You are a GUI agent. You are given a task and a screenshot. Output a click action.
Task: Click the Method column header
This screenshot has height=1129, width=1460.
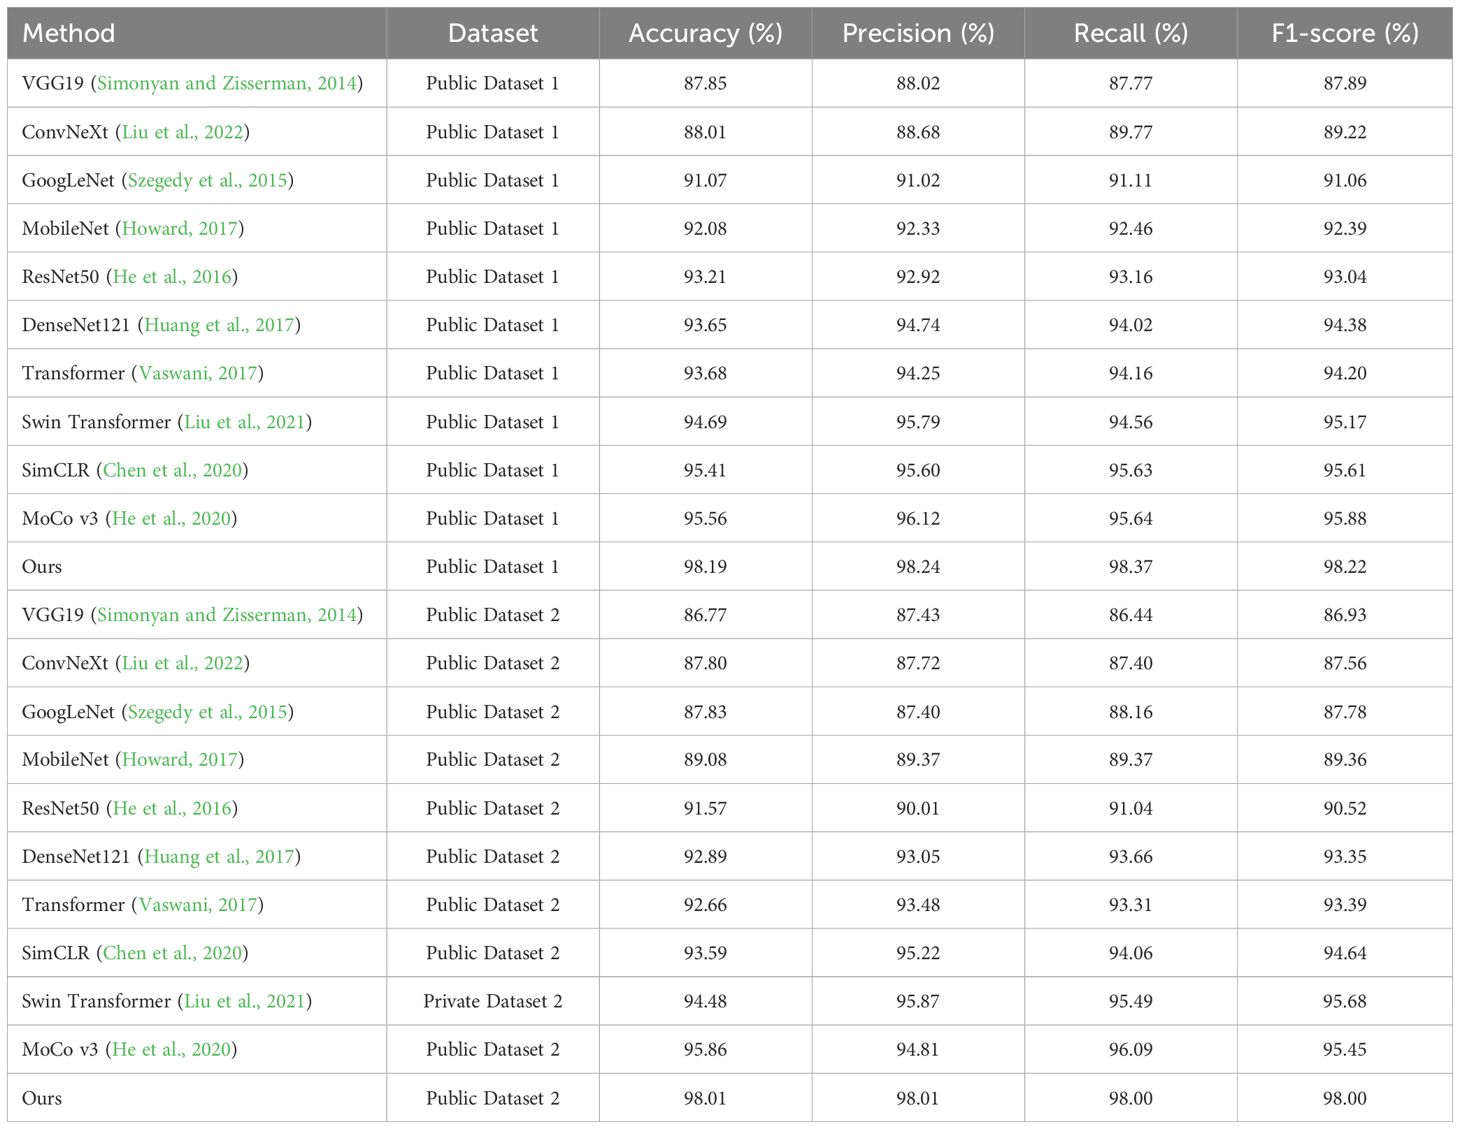point(68,34)
